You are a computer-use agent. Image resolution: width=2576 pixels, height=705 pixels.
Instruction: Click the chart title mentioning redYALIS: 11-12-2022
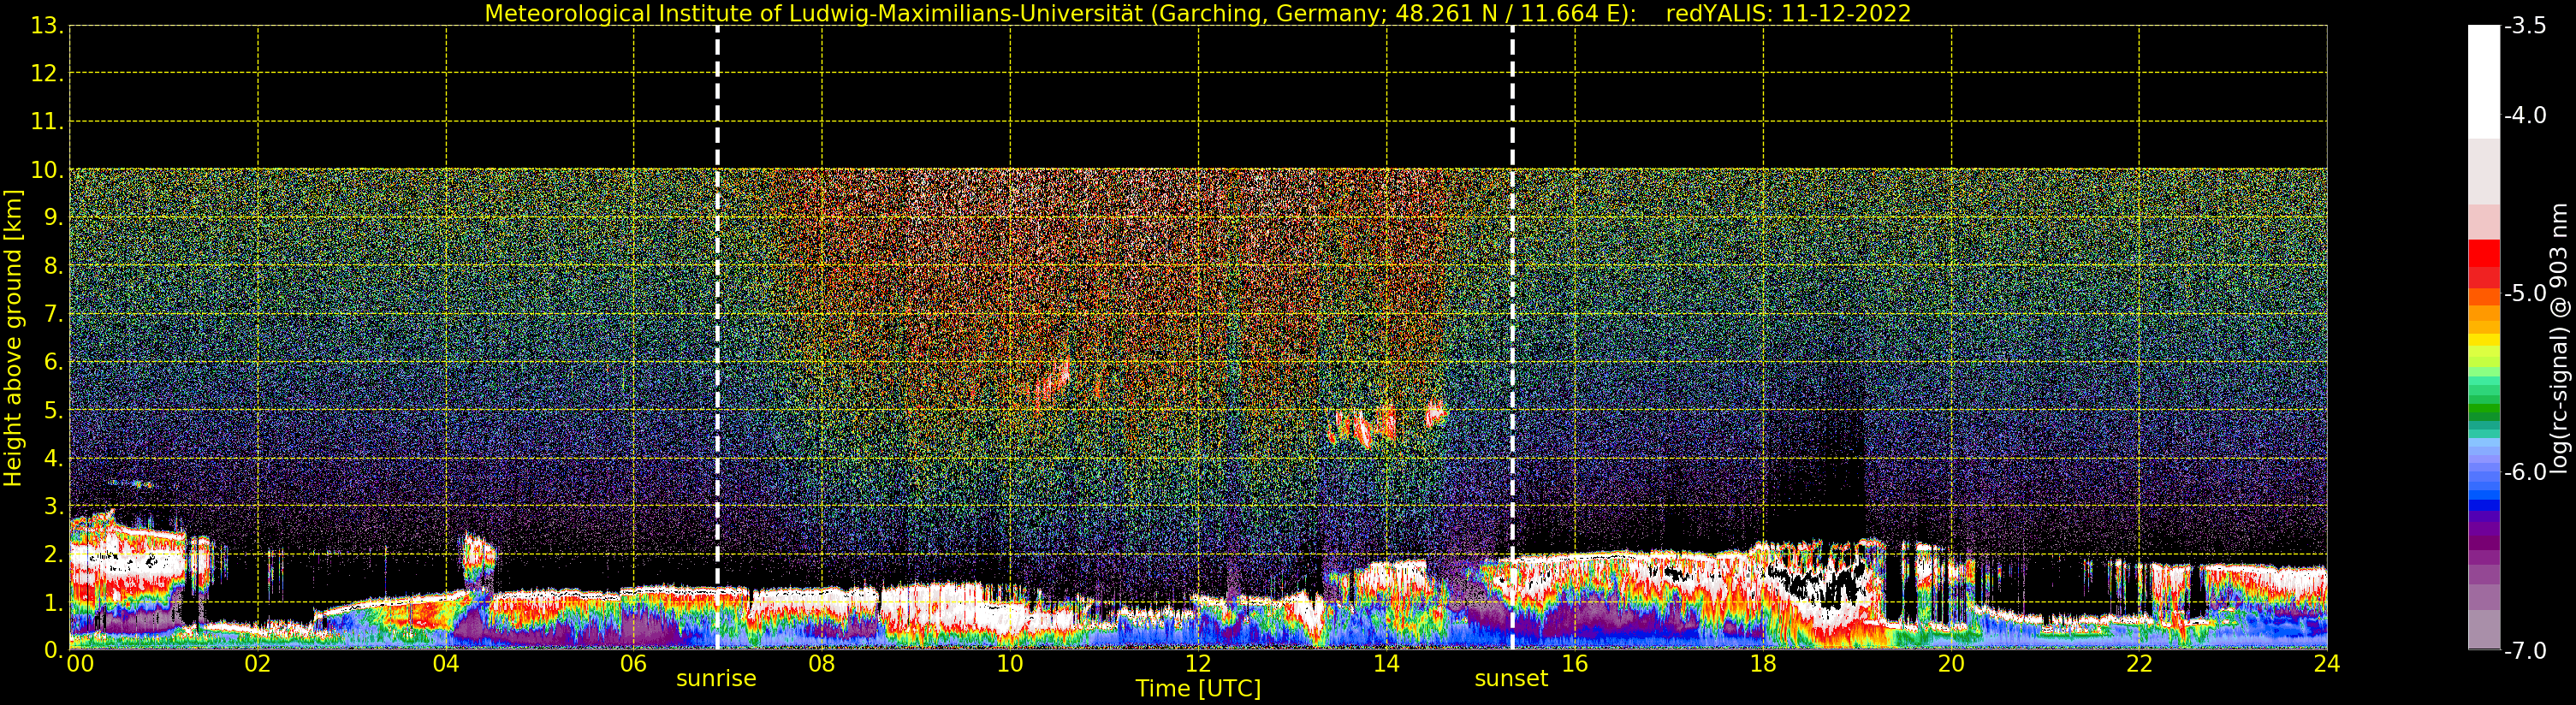(x=1197, y=13)
